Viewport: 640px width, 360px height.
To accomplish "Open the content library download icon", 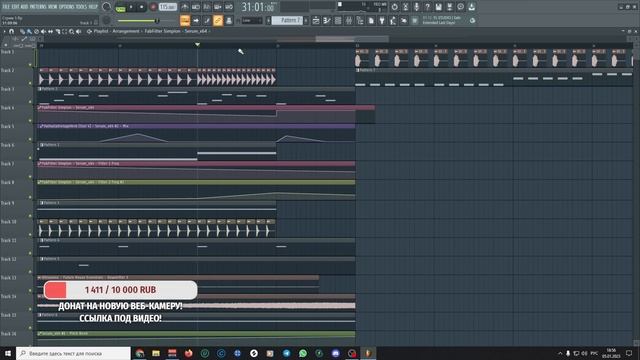I will (x=471, y=7).
